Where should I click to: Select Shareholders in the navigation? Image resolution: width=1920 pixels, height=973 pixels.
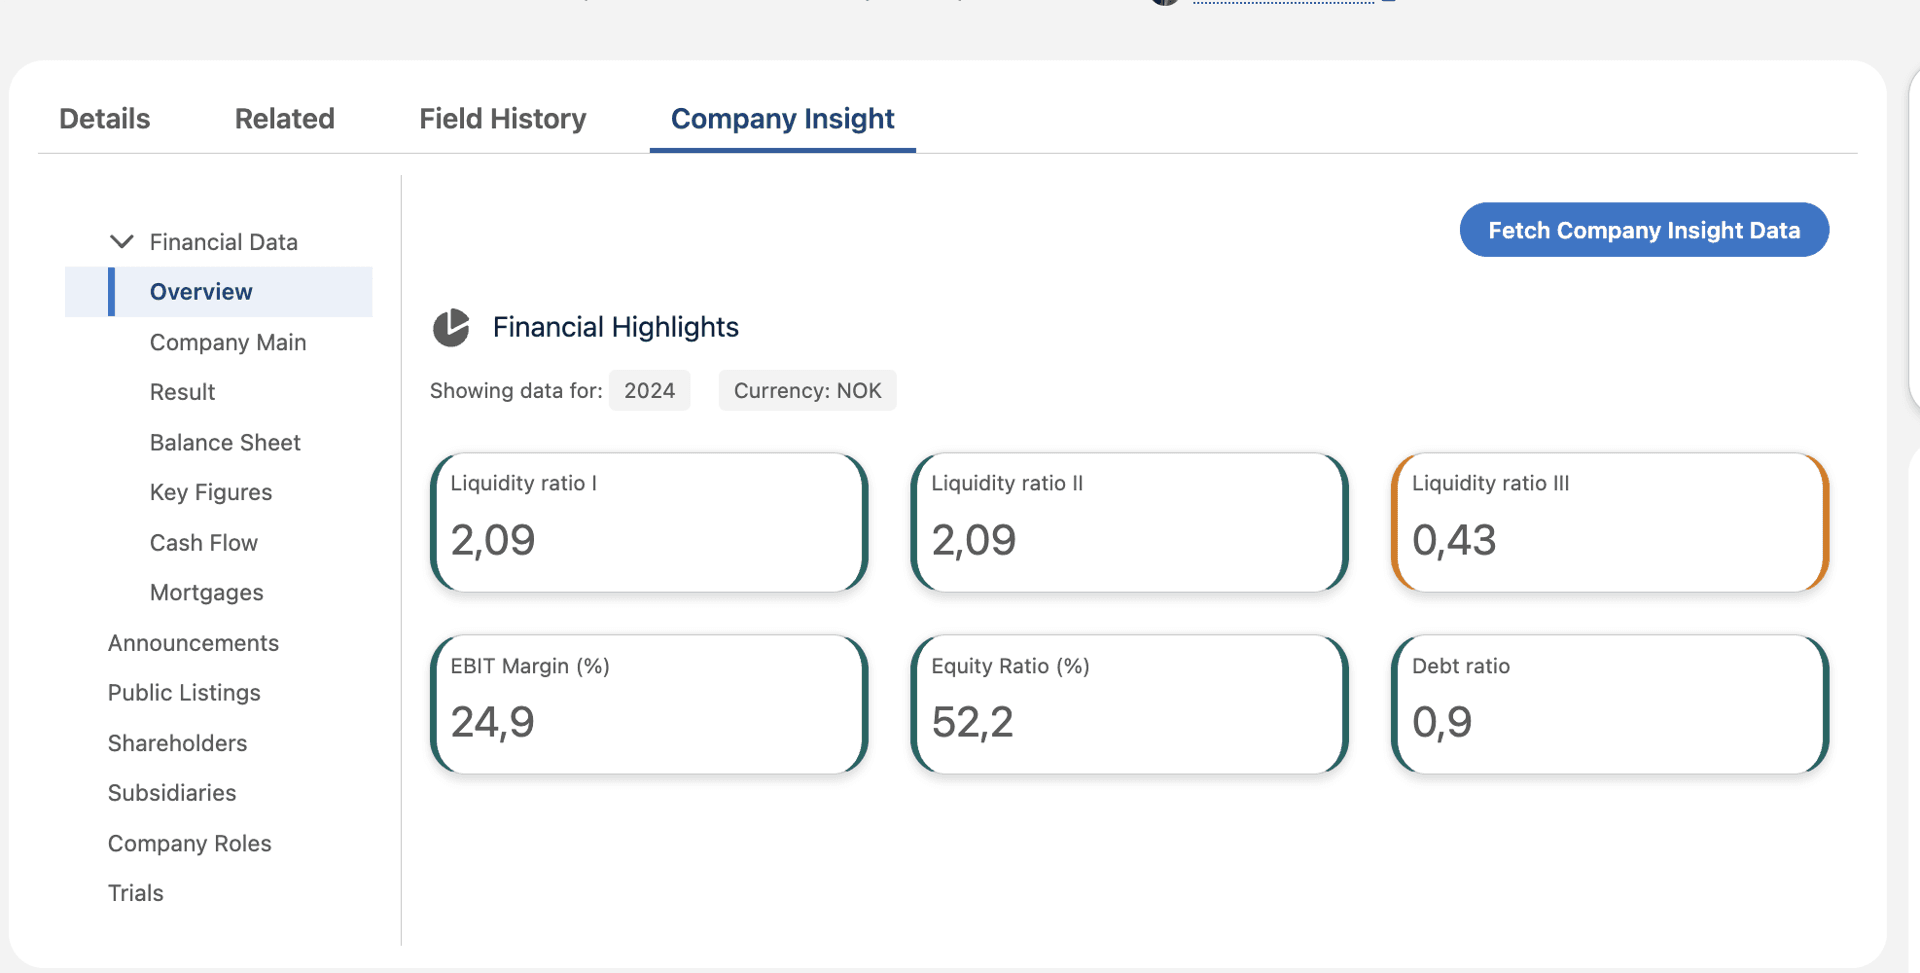(177, 743)
